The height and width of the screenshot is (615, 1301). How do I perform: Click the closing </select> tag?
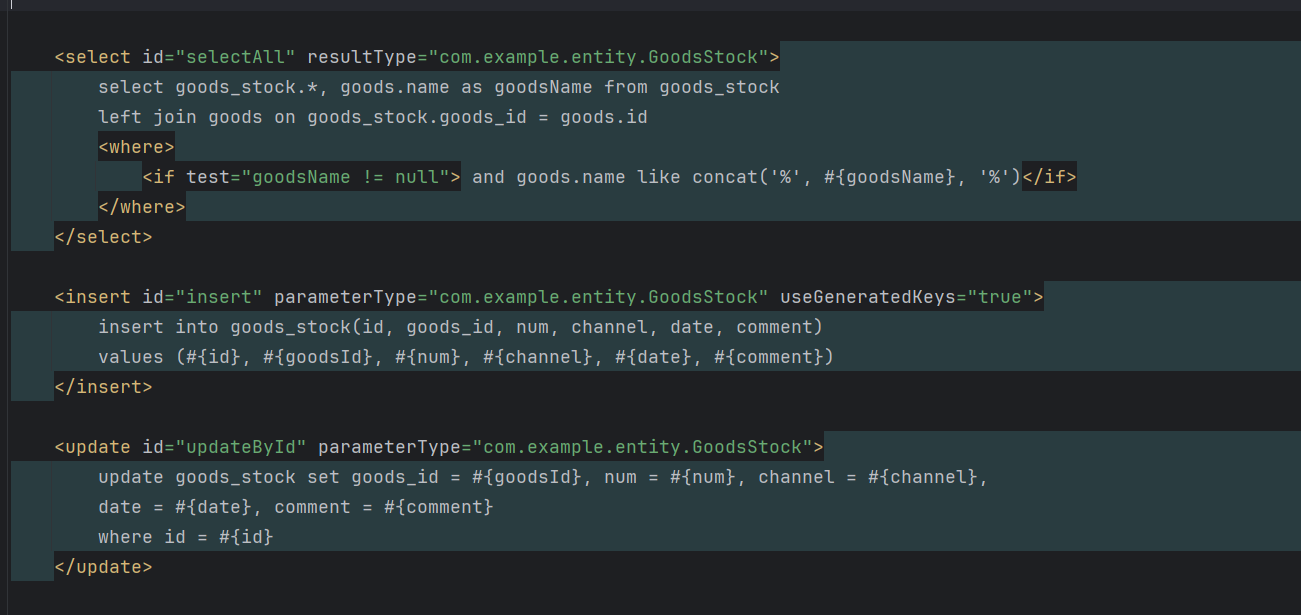(103, 237)
